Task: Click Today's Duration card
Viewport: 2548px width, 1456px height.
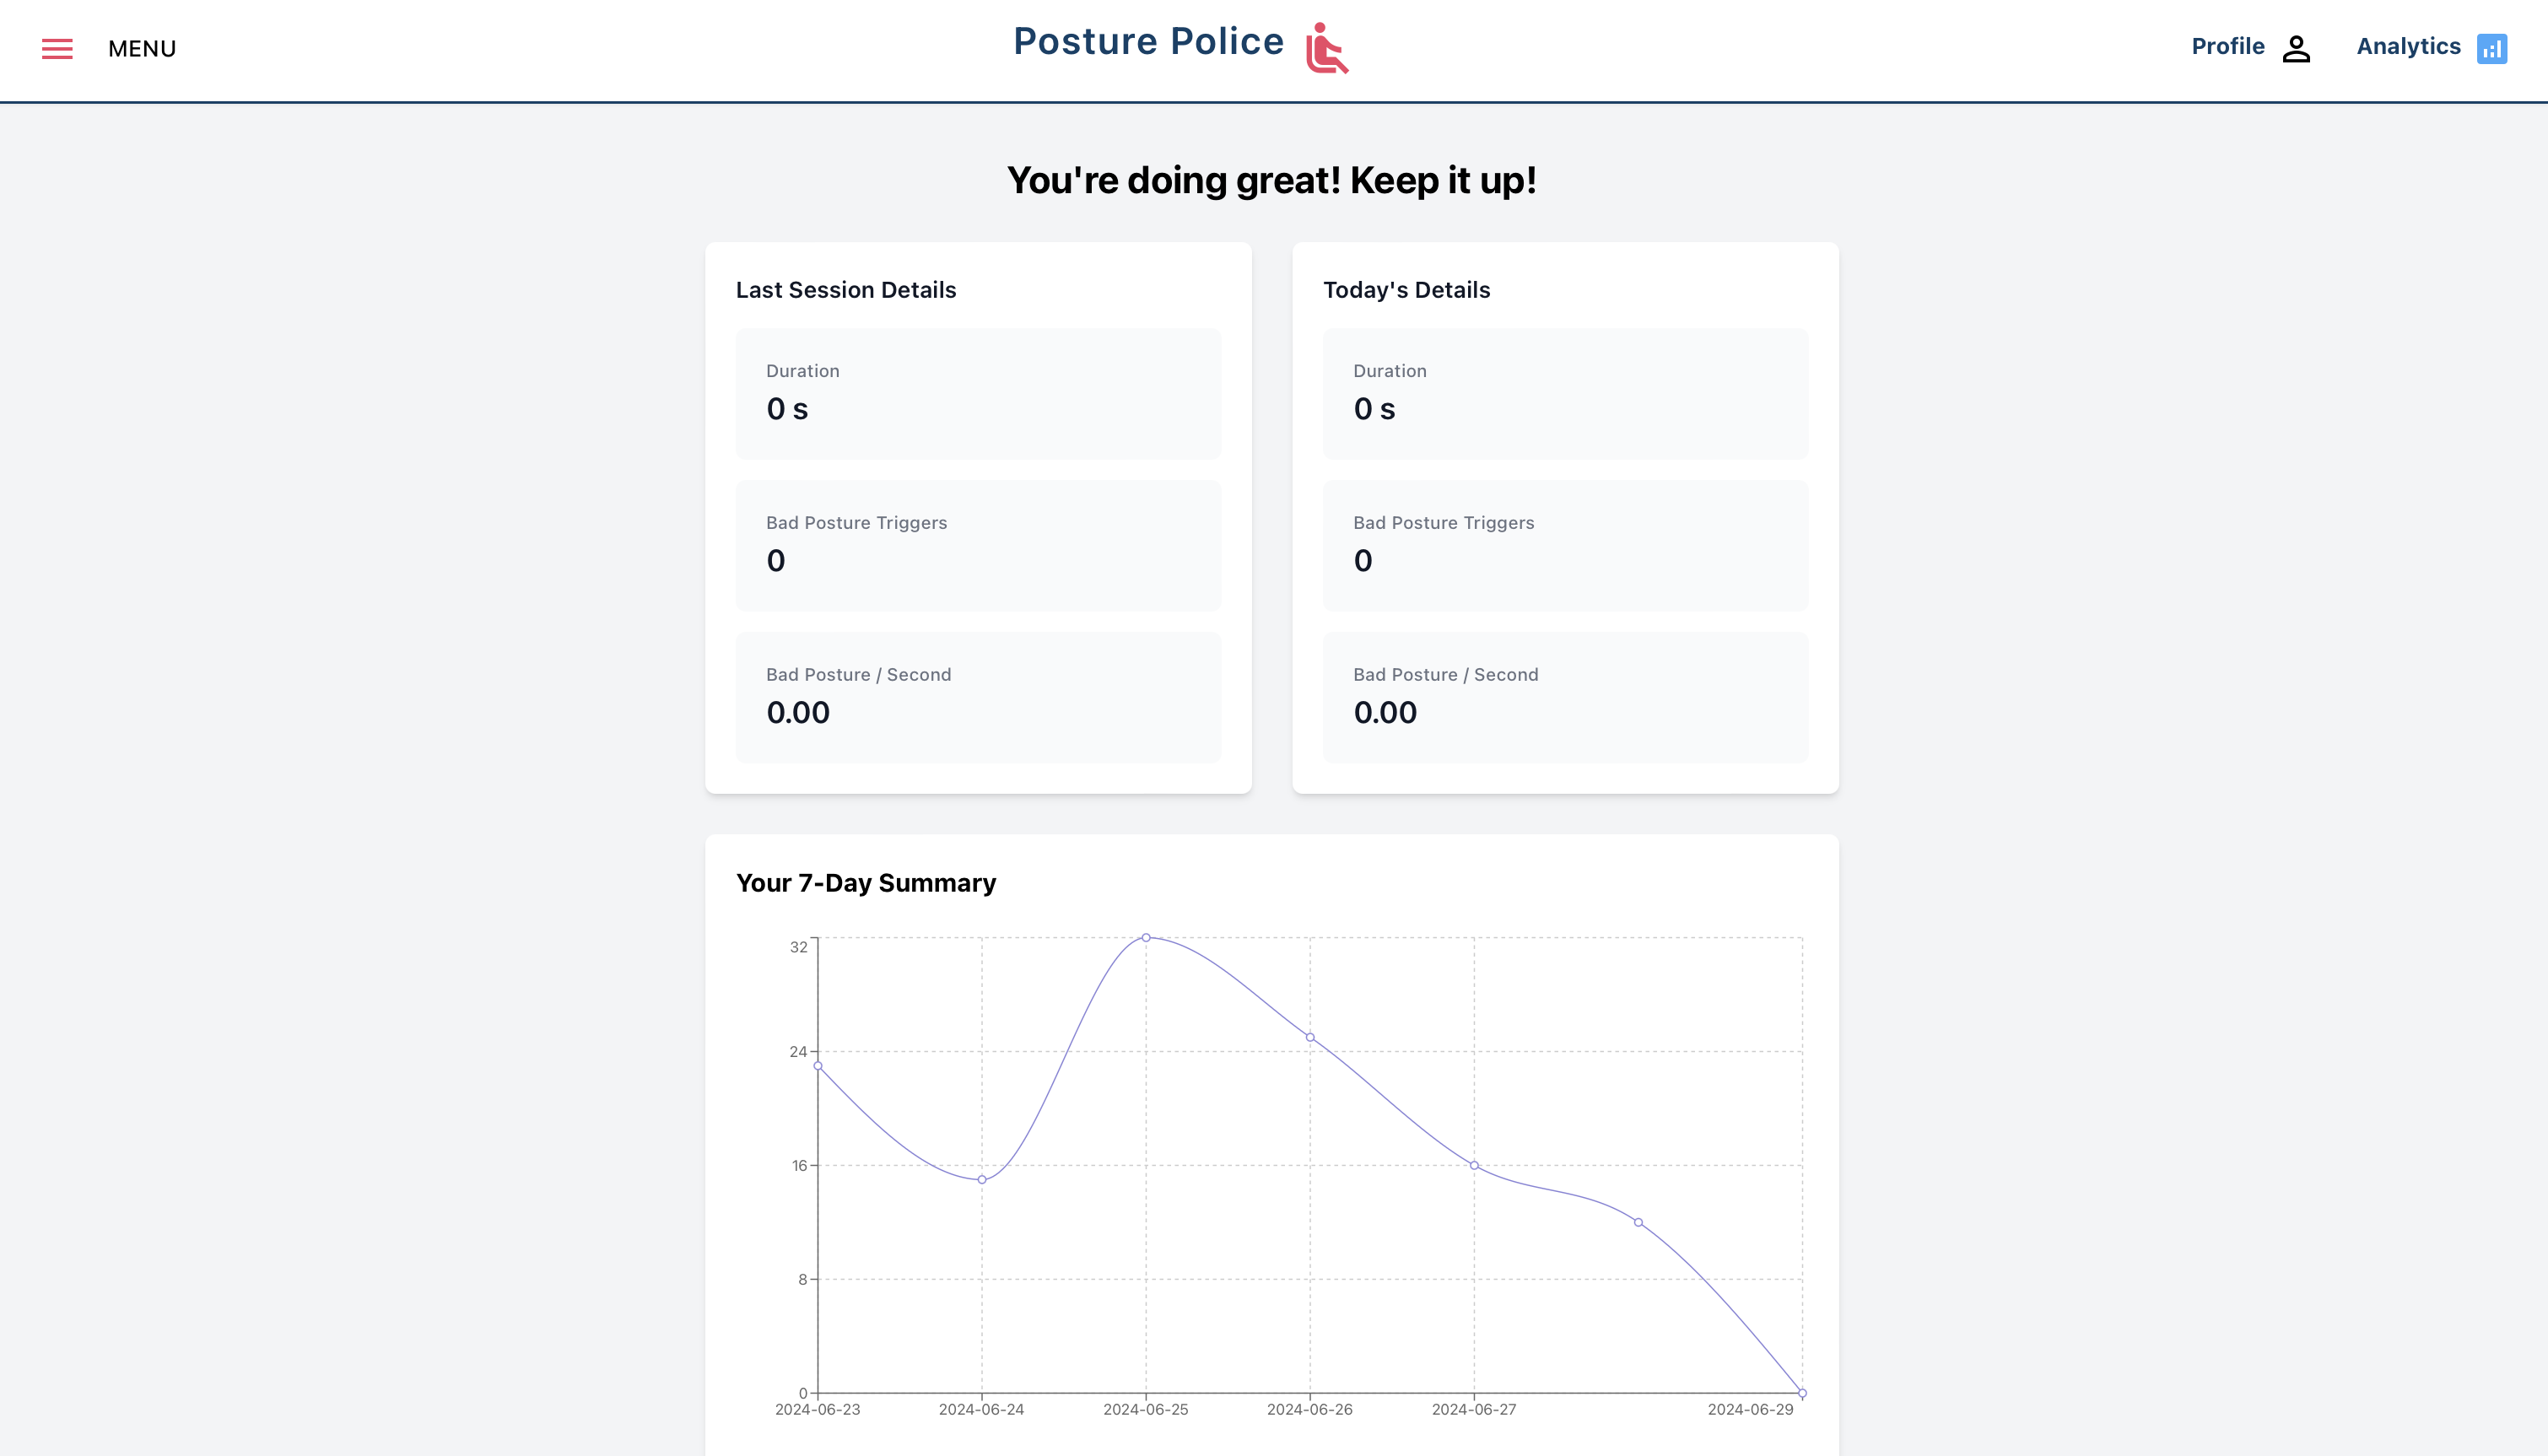Action: point(1565,394)
